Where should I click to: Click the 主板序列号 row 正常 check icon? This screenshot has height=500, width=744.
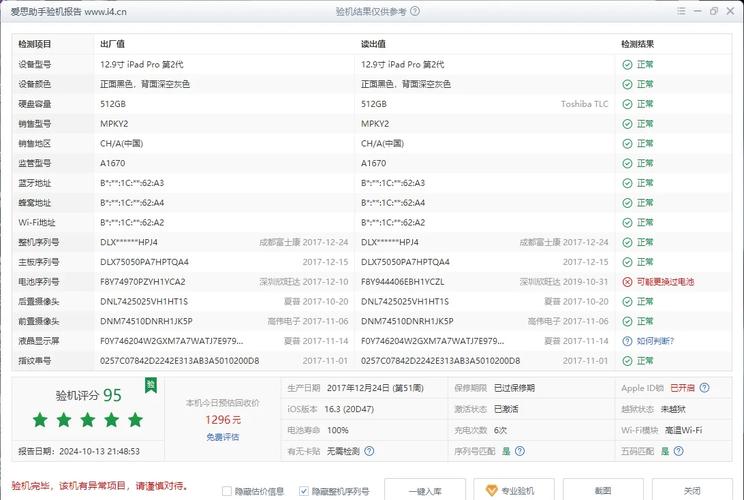tap(627, 262)
